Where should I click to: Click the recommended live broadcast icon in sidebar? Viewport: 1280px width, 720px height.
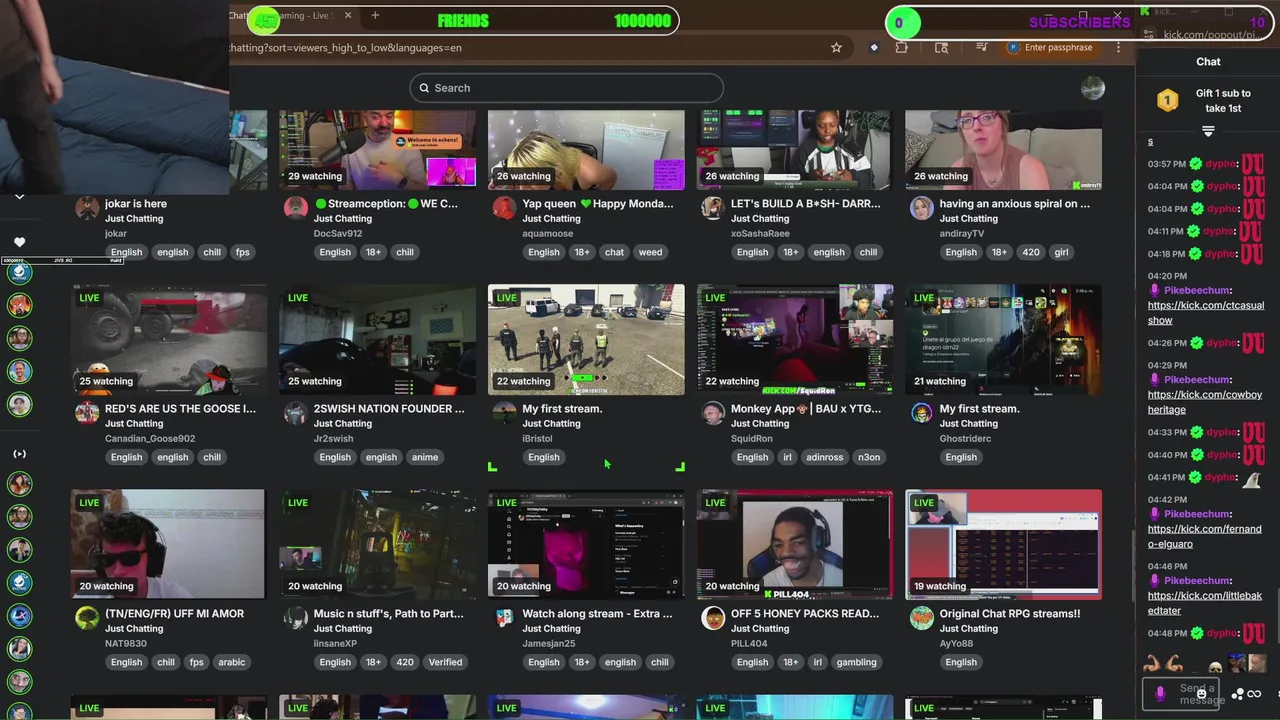(x=19, y=454)
